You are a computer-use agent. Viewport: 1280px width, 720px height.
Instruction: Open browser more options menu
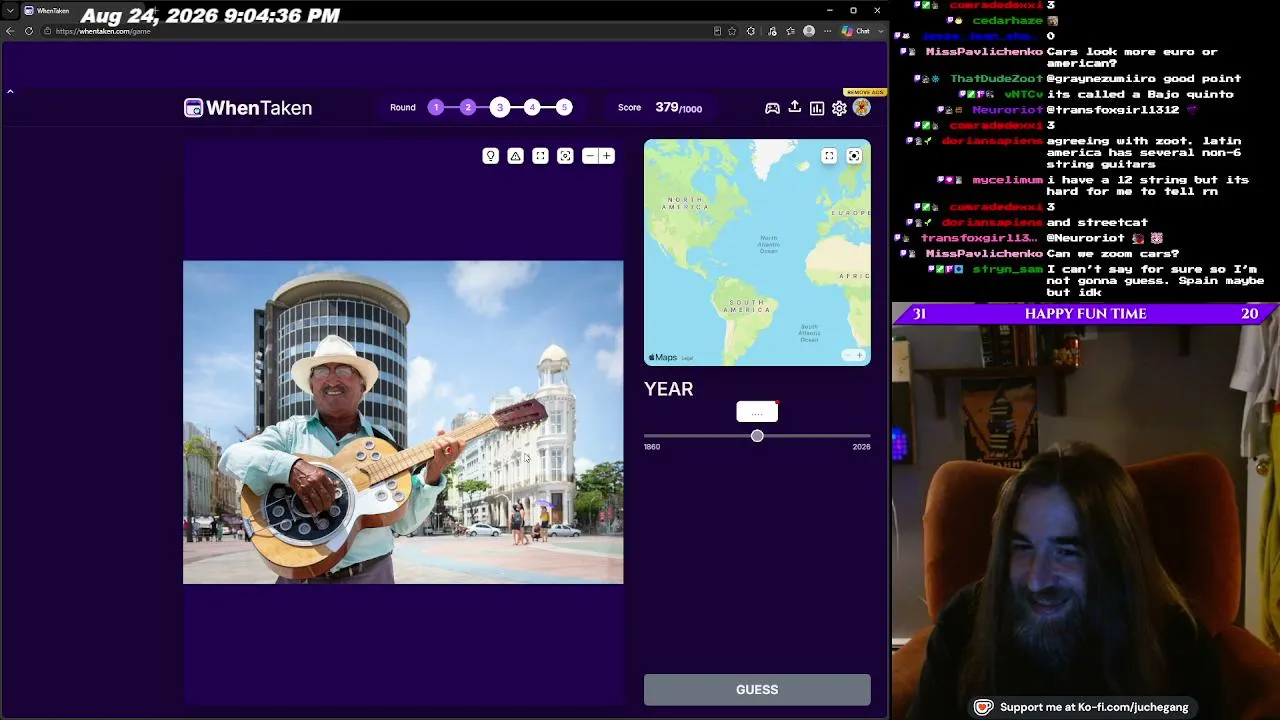coord(827,31)
